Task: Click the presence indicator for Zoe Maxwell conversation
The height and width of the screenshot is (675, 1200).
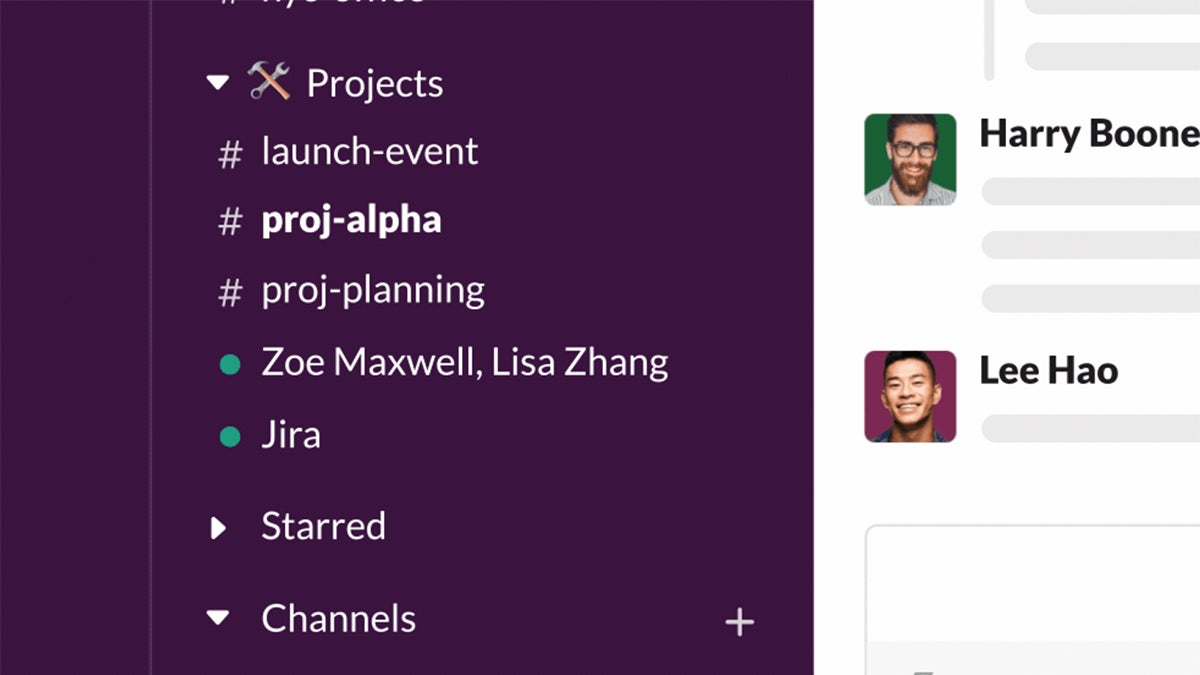Action: click(231, 362)
